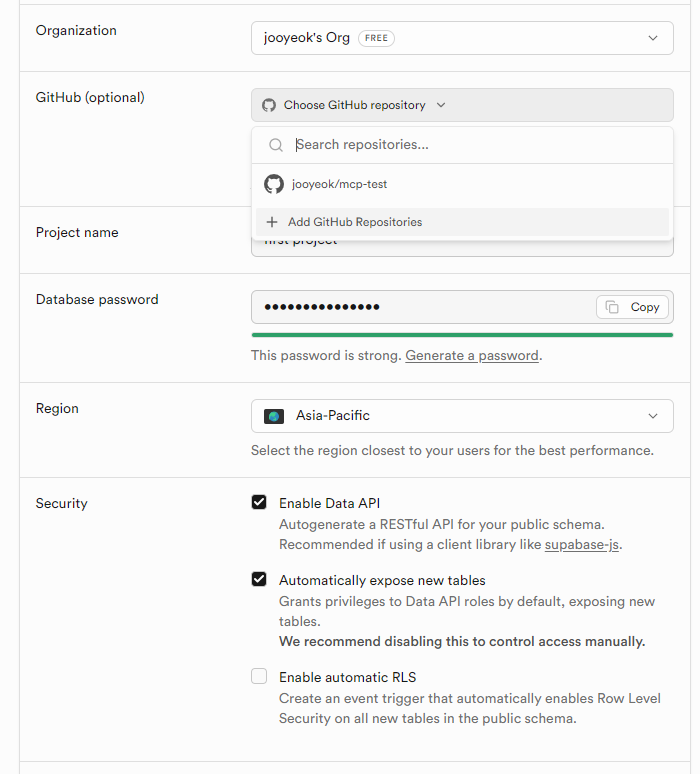
Task: Click the Region dropdown chevron arrow
Action: click(x=653, y=416)
